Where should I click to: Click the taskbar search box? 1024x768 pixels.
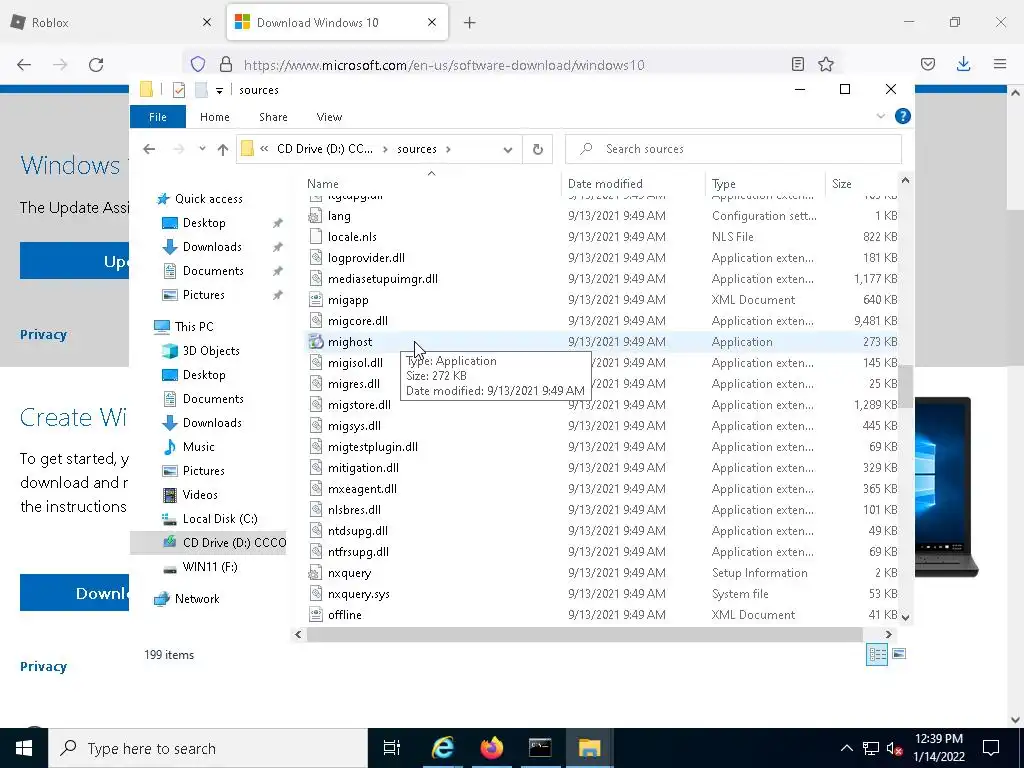(209, 748)
